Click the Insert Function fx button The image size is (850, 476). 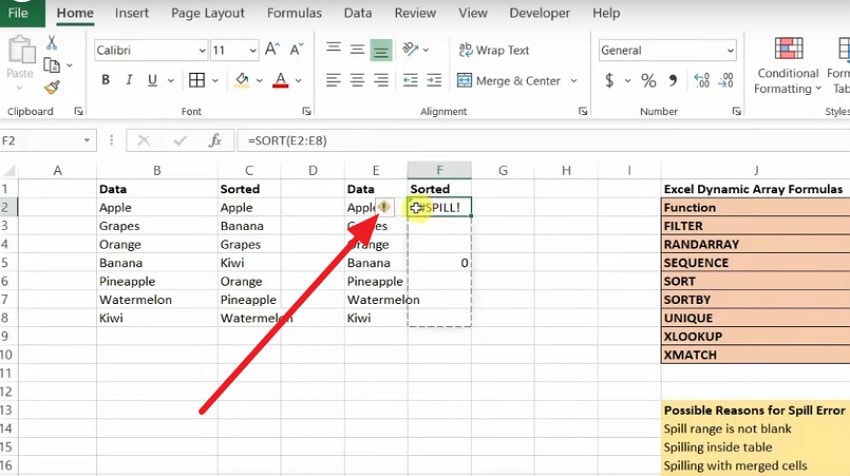tap(215, 141)
